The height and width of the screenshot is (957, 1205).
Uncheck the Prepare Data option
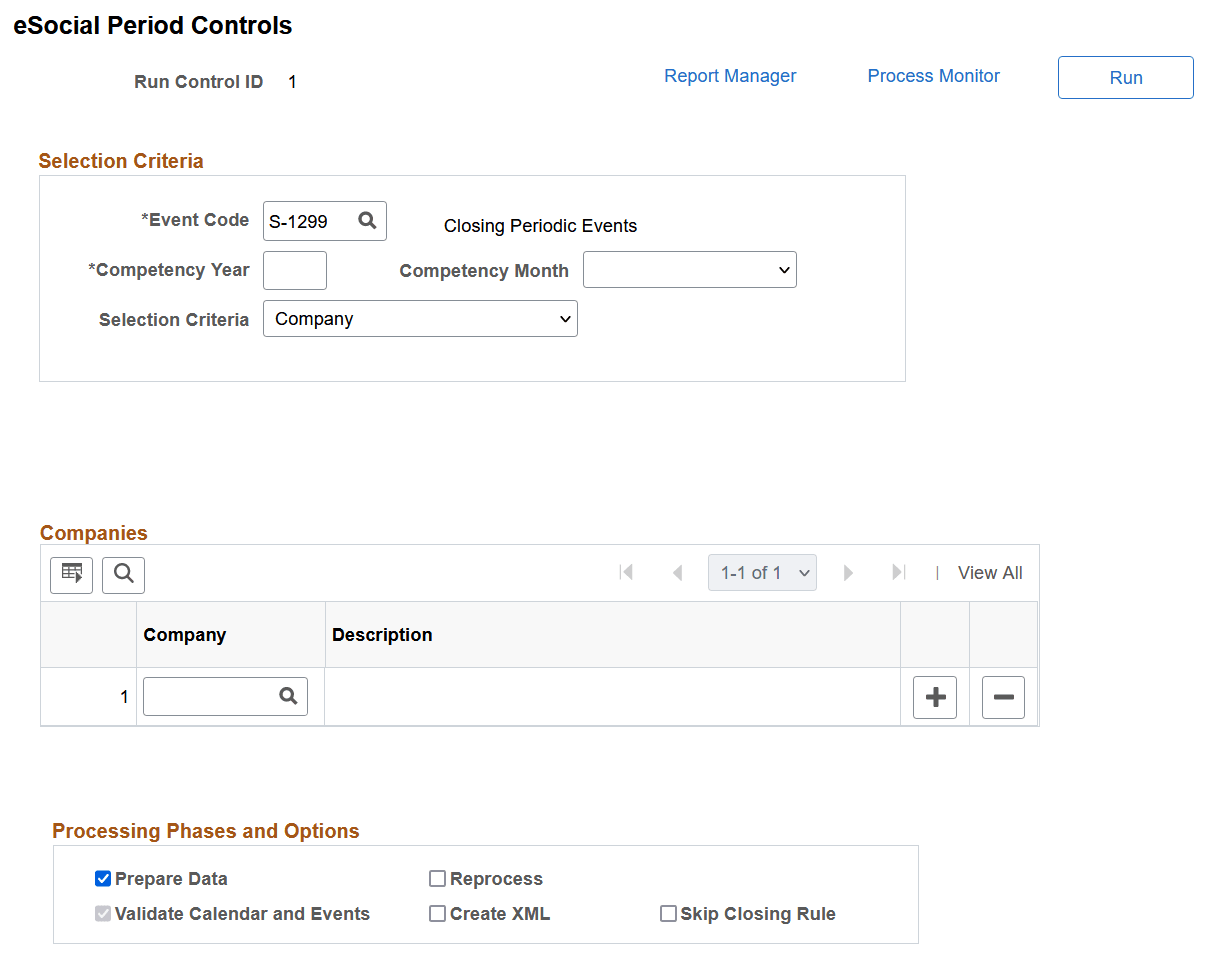[x=102, y=878]
